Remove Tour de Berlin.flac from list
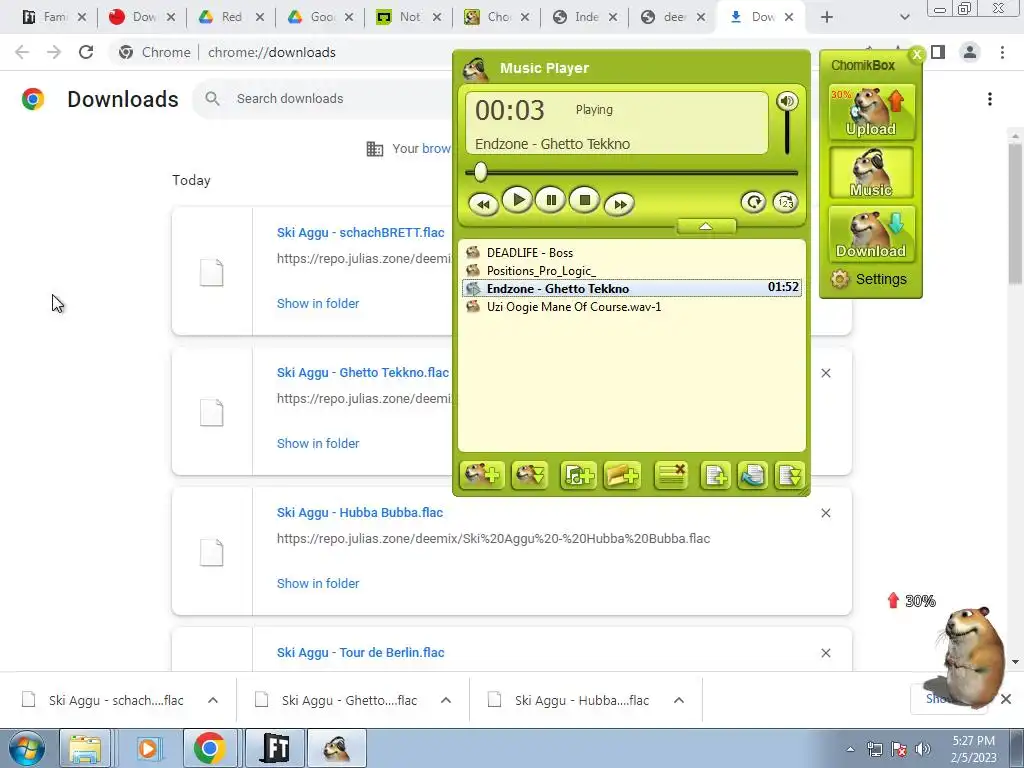This screenshot has height=768, width=1024. pos(825,653)
